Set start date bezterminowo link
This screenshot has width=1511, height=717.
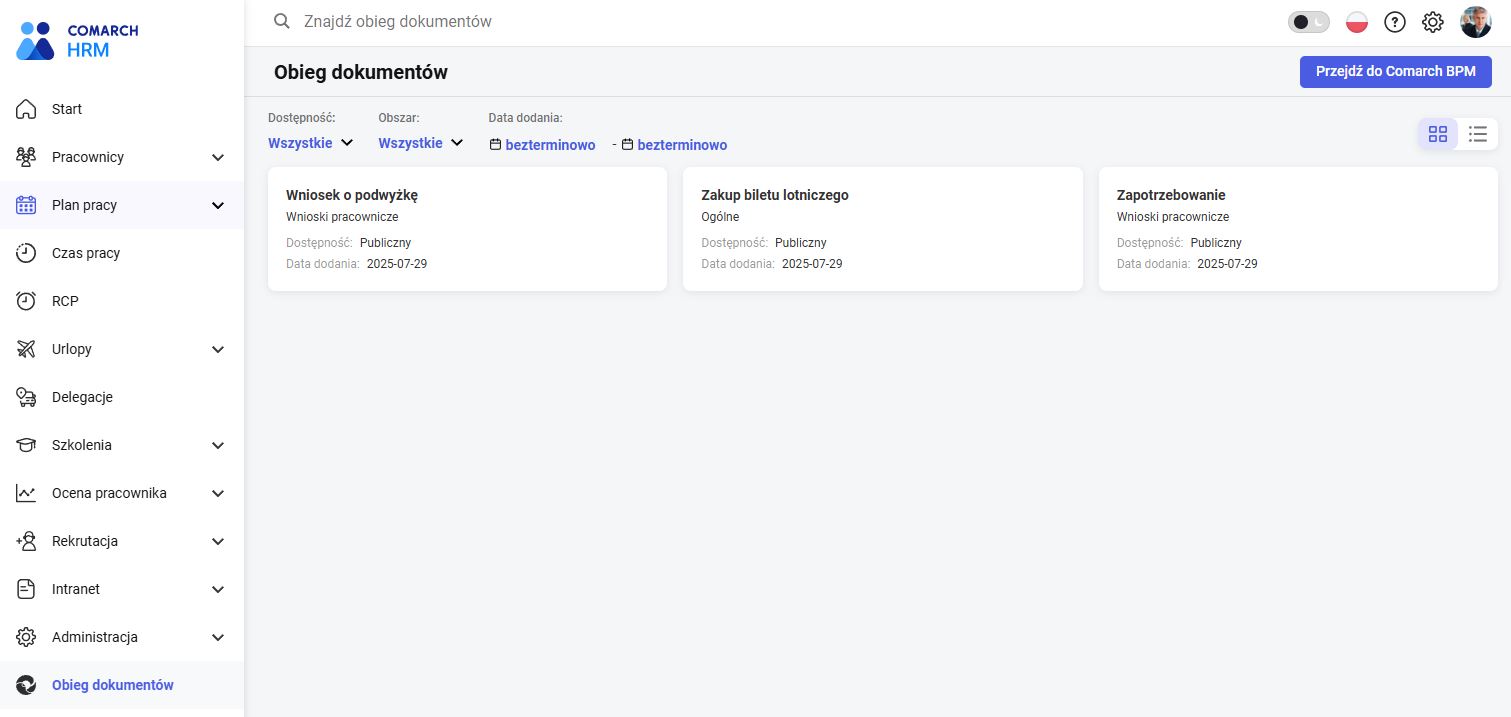point(550,145)
